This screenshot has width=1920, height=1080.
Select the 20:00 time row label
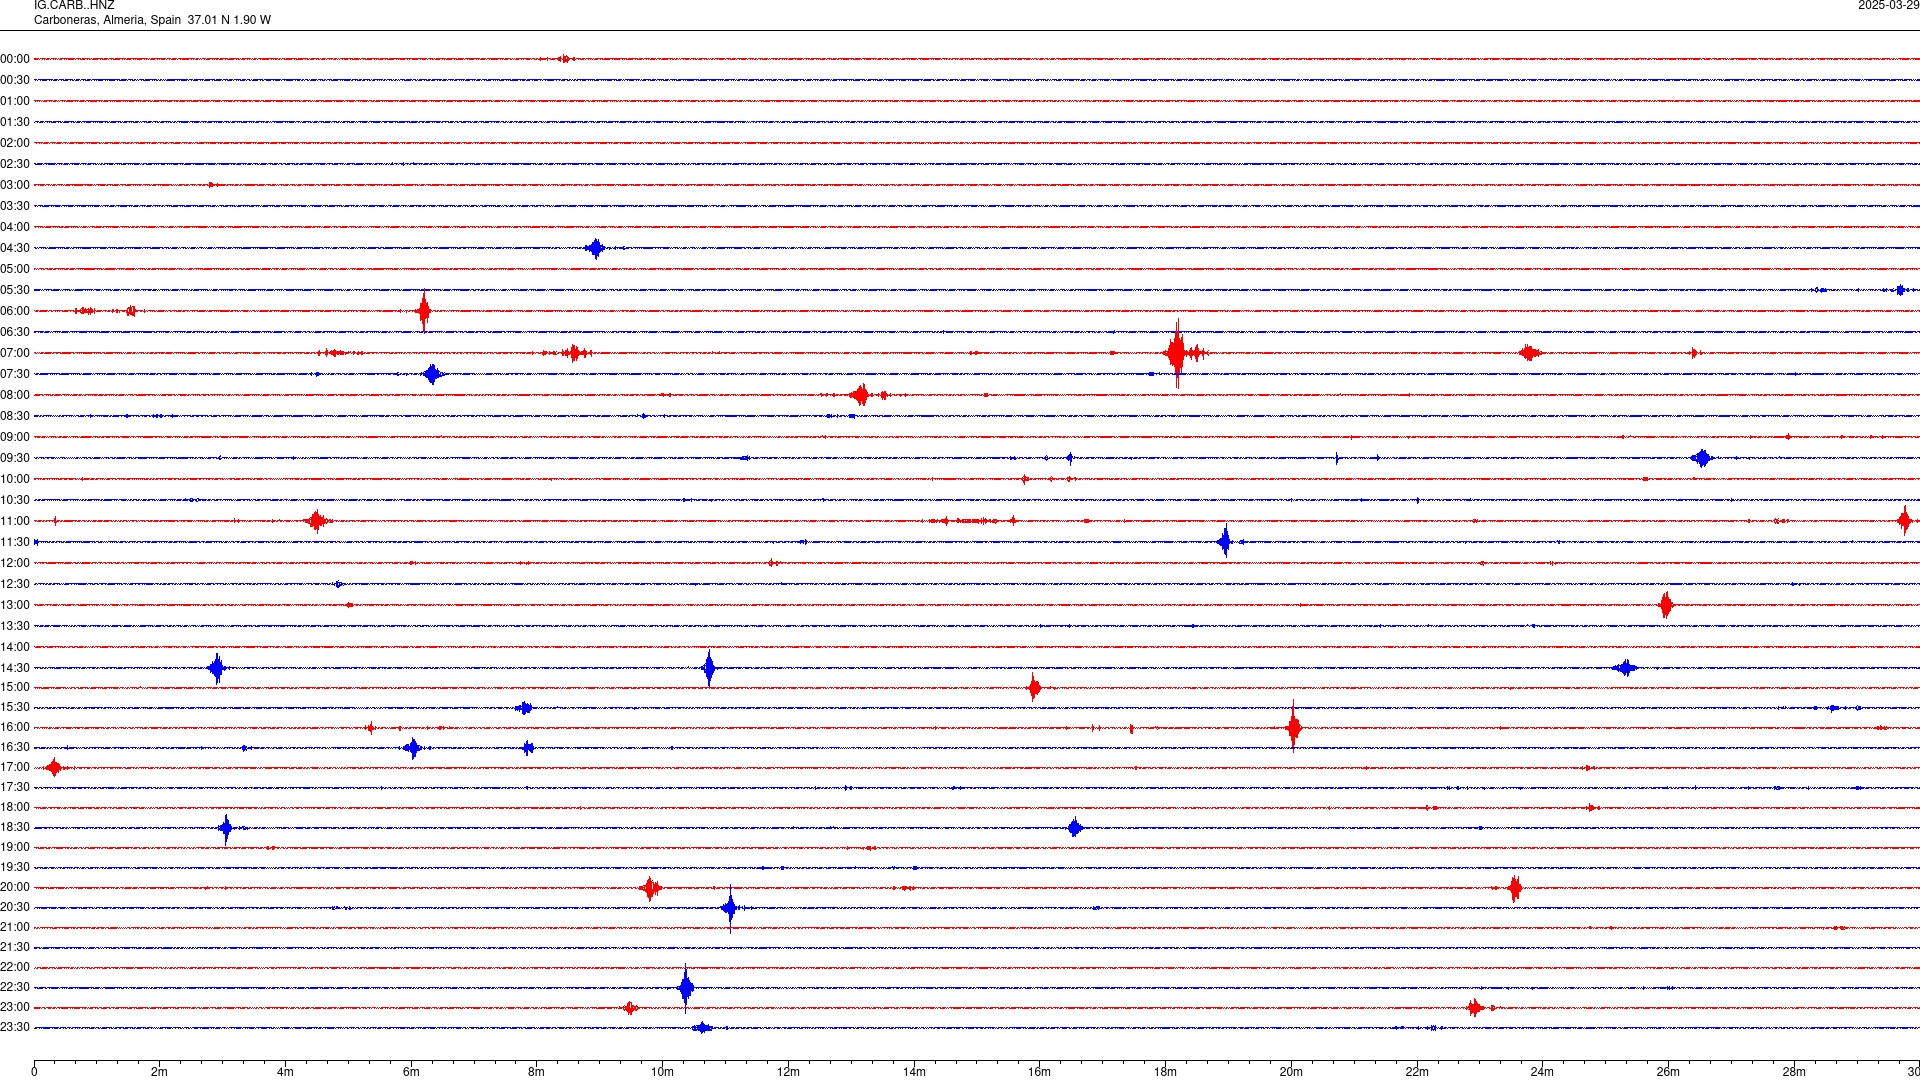click(x=15, y=887)
